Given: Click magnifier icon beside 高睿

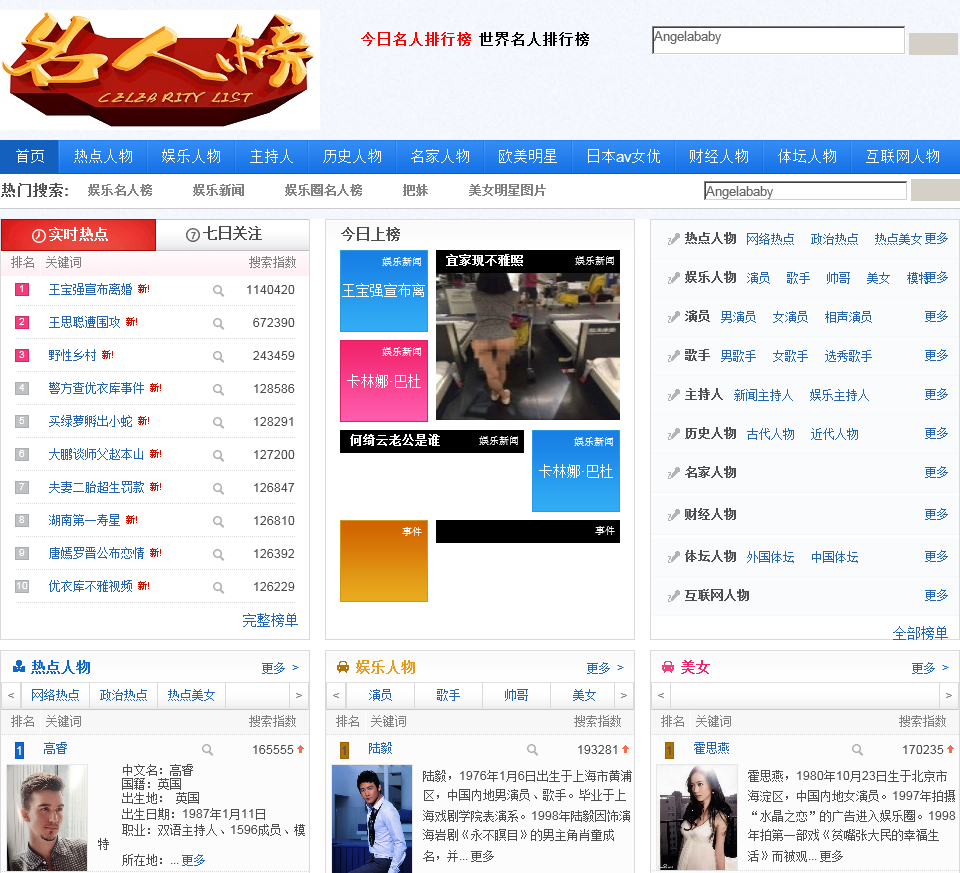Looking at the screenshot, I should point(208,750).
